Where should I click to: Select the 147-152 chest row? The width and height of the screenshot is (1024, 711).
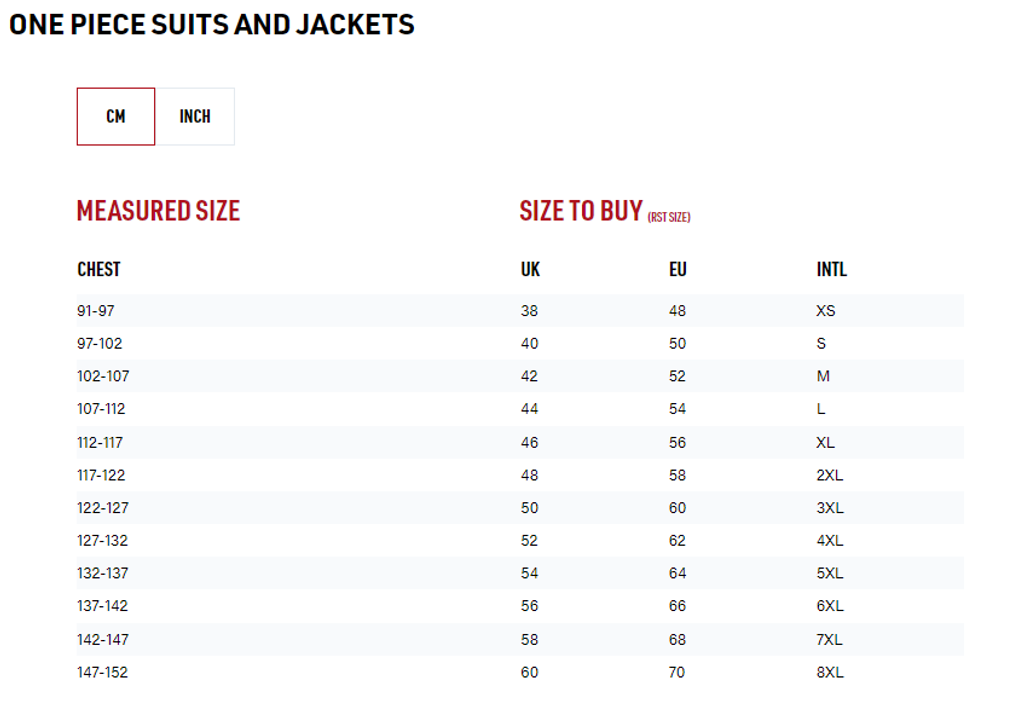click(x=103, y=672)
